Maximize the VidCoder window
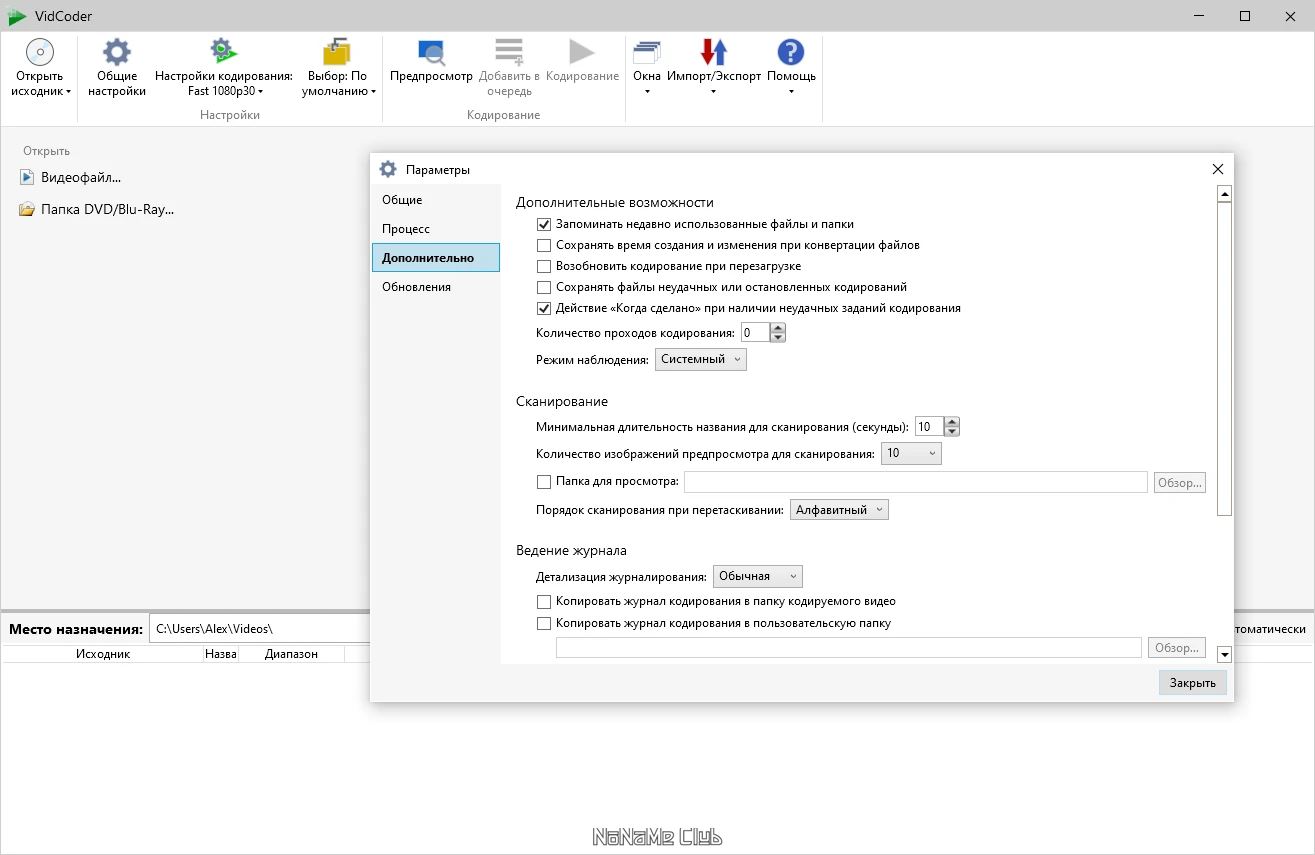This screenshot has height=855, width=1315. tap(1245, 16)
